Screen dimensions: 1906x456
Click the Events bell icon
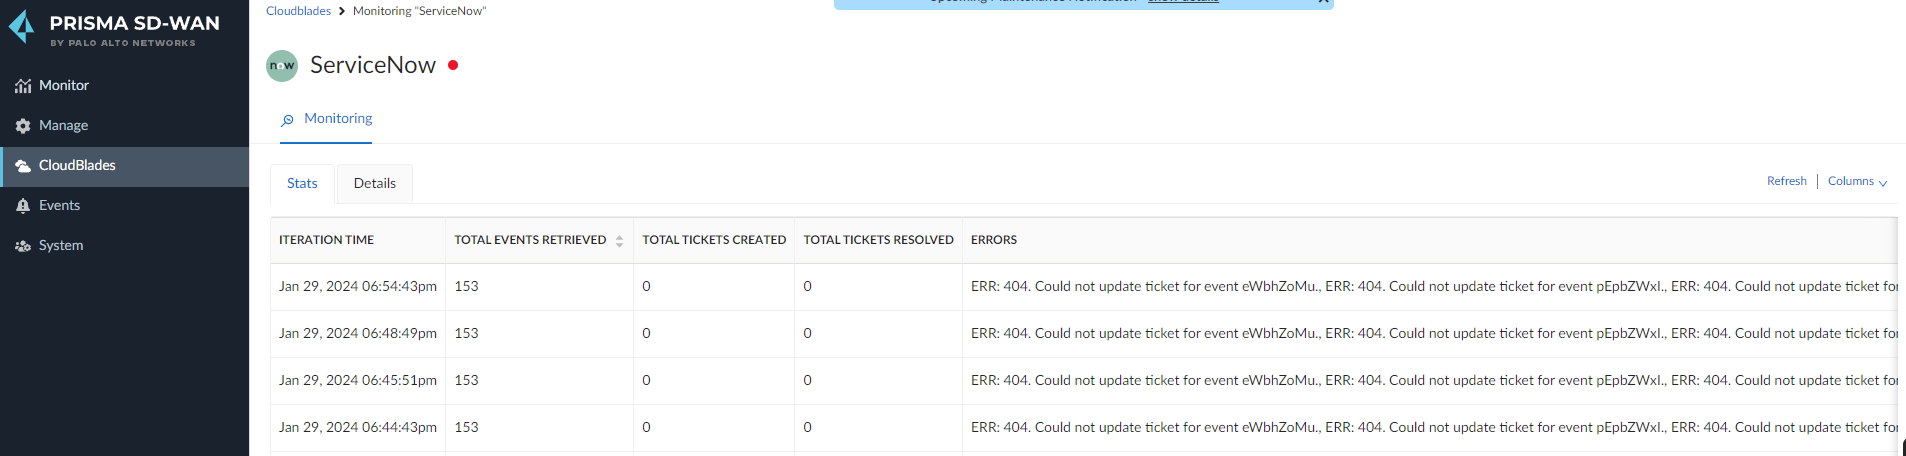pos(23,206)
